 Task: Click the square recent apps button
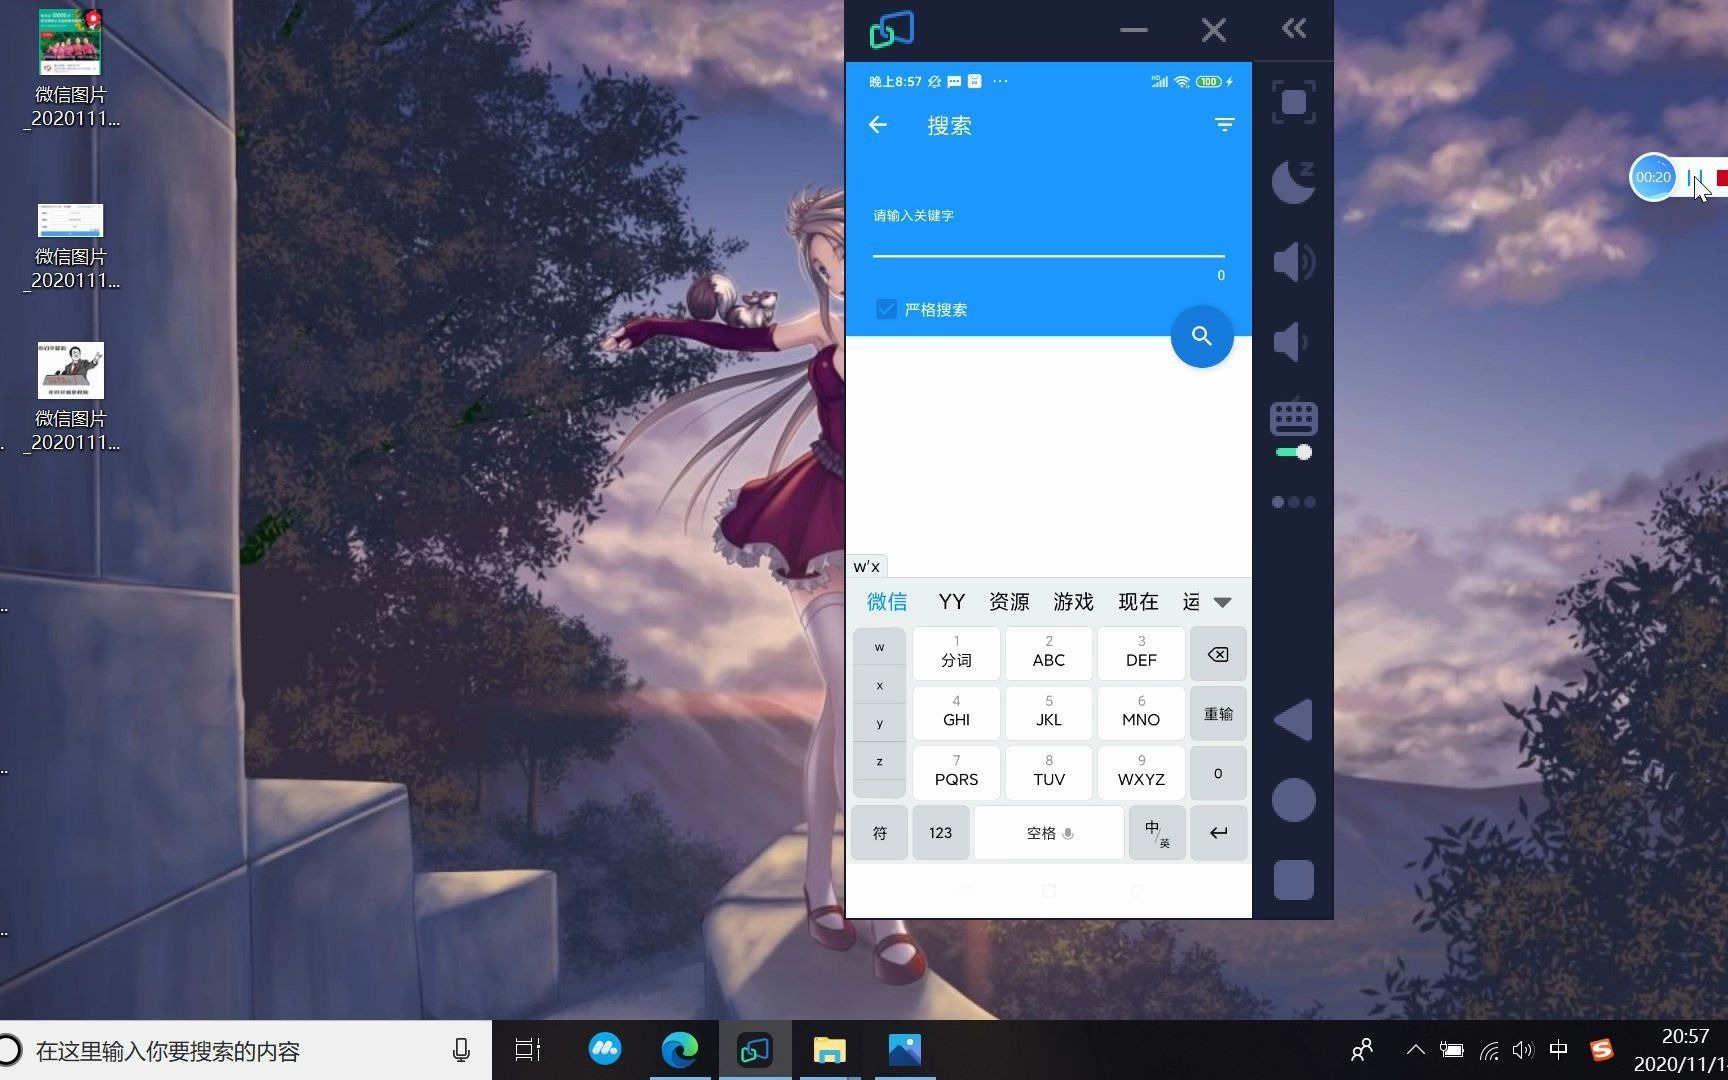[1293, 880]
